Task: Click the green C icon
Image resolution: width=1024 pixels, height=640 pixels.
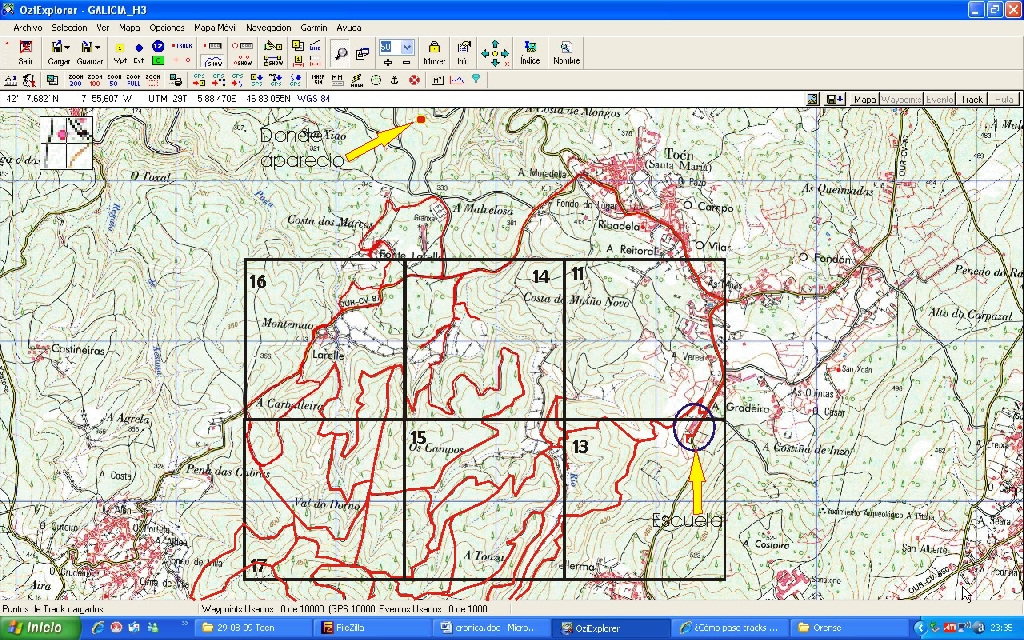Action: (157, 60)
